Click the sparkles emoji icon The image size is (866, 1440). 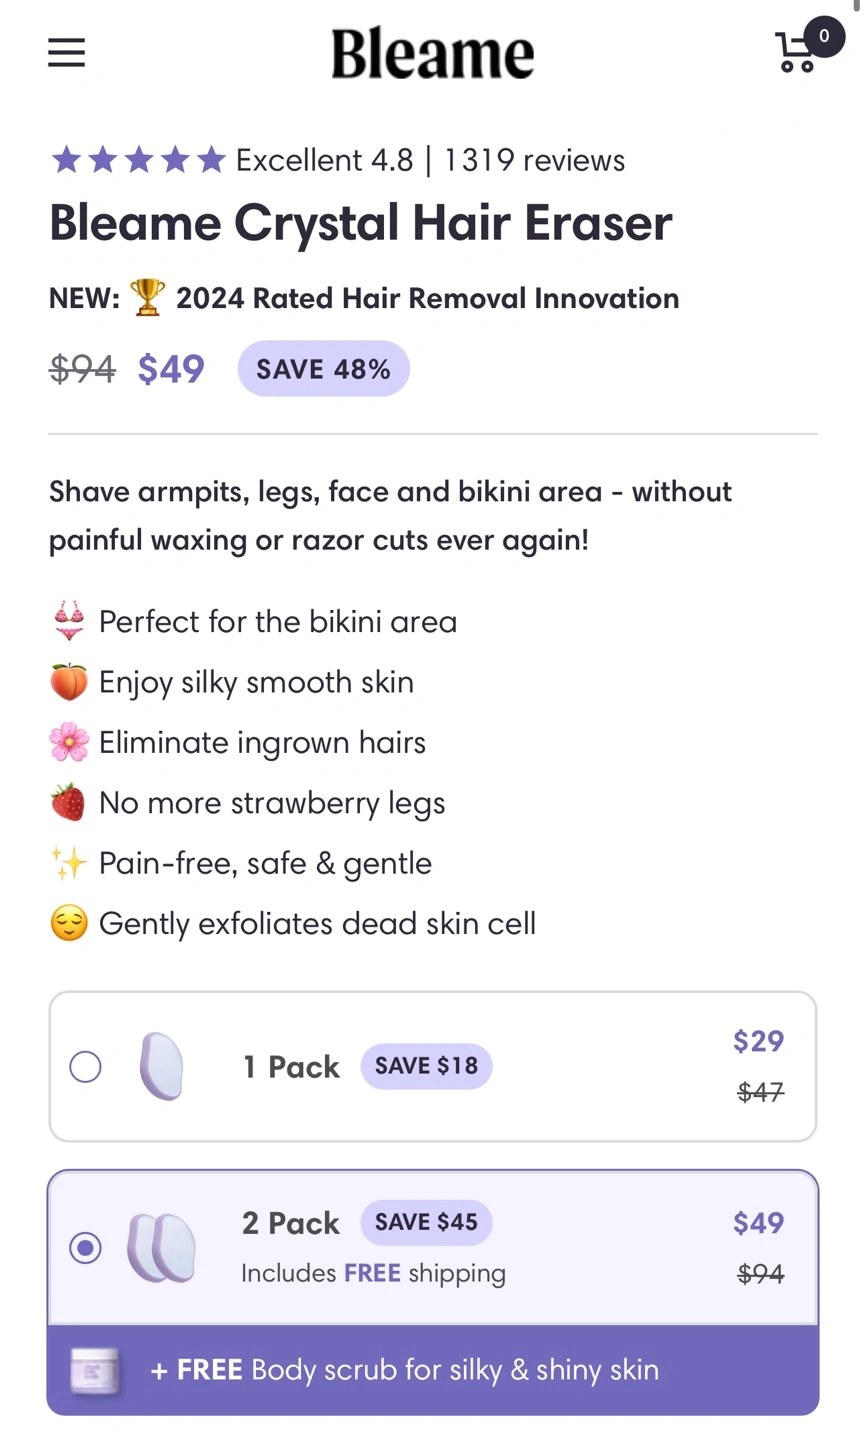[69, 863]
